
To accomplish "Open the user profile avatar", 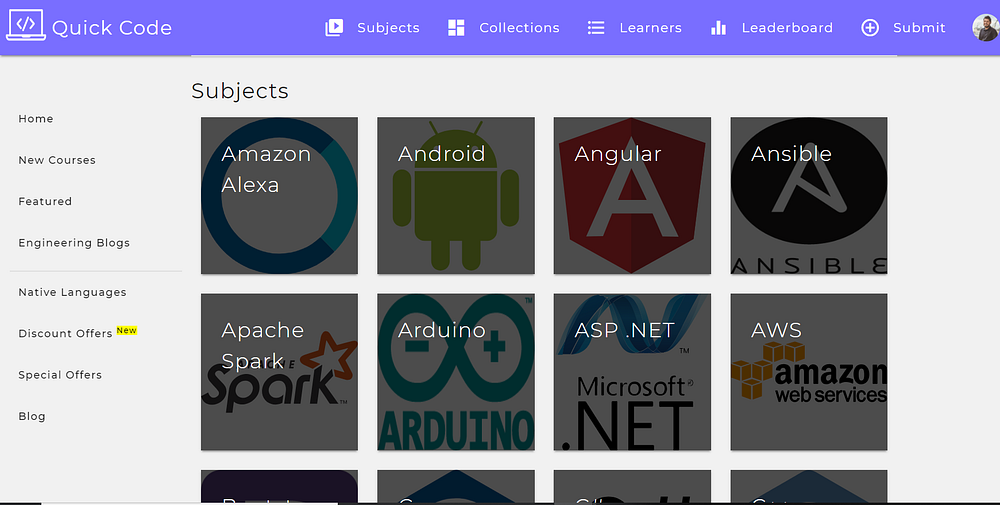I will point(985,27).
